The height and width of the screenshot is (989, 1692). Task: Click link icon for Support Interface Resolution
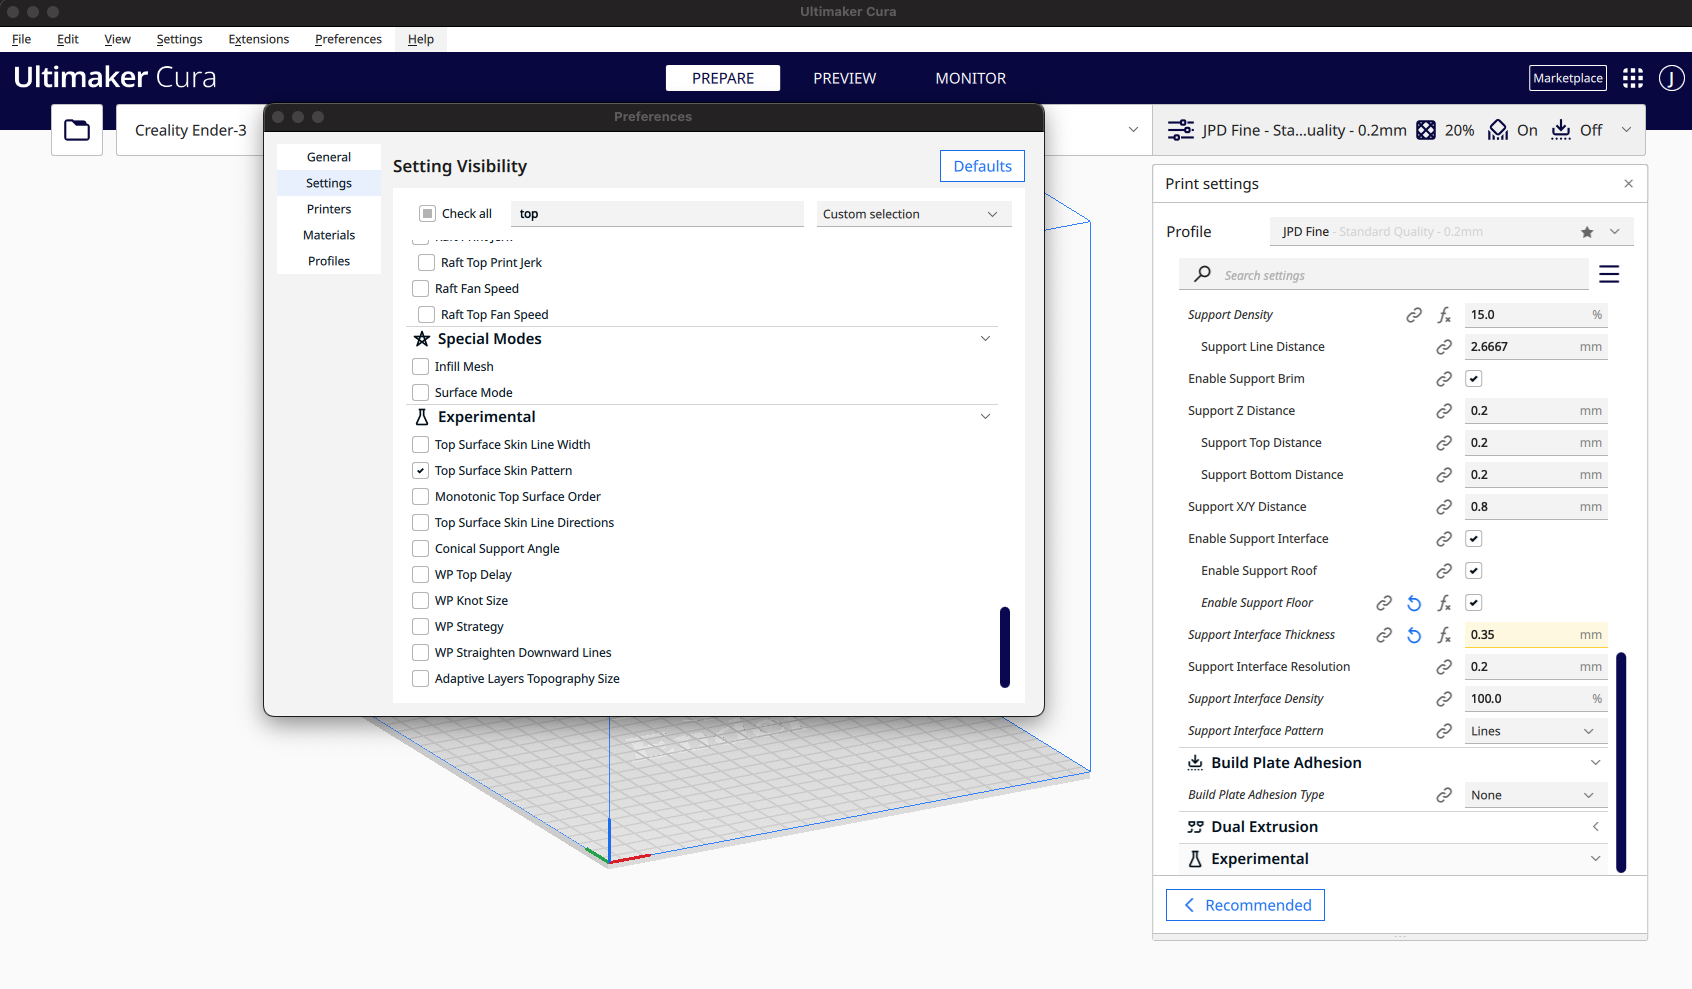pos(1444,667)
